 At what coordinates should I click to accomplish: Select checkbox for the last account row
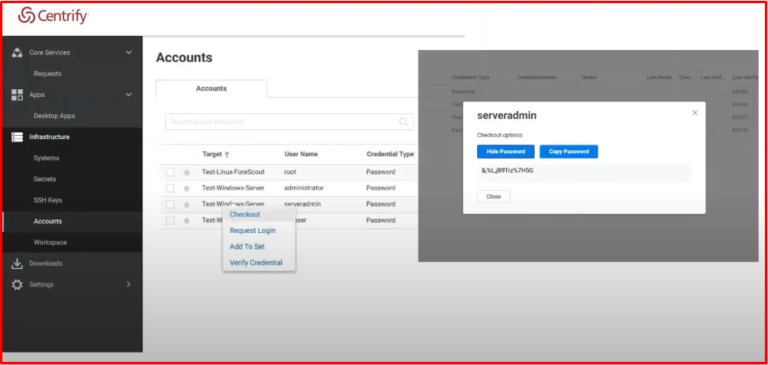coord(170,220)
